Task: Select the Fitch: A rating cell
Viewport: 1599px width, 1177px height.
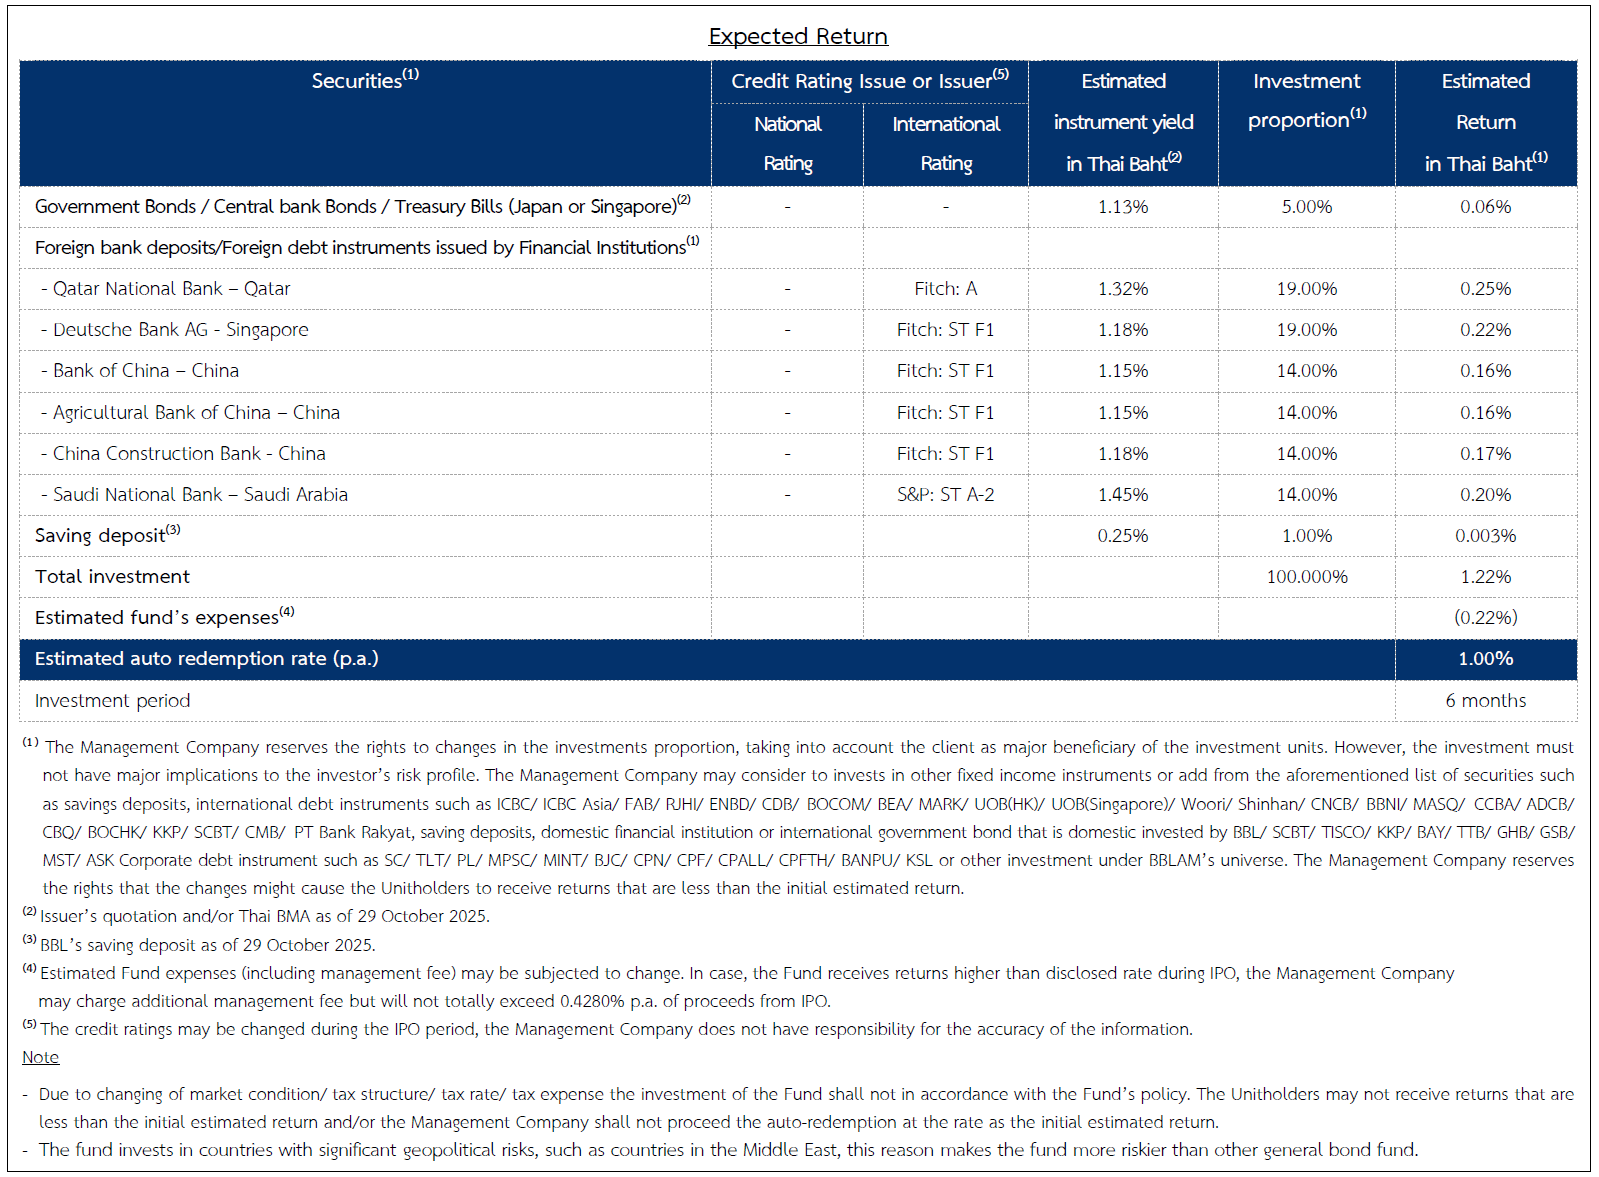Action: [x=945, y=289]
